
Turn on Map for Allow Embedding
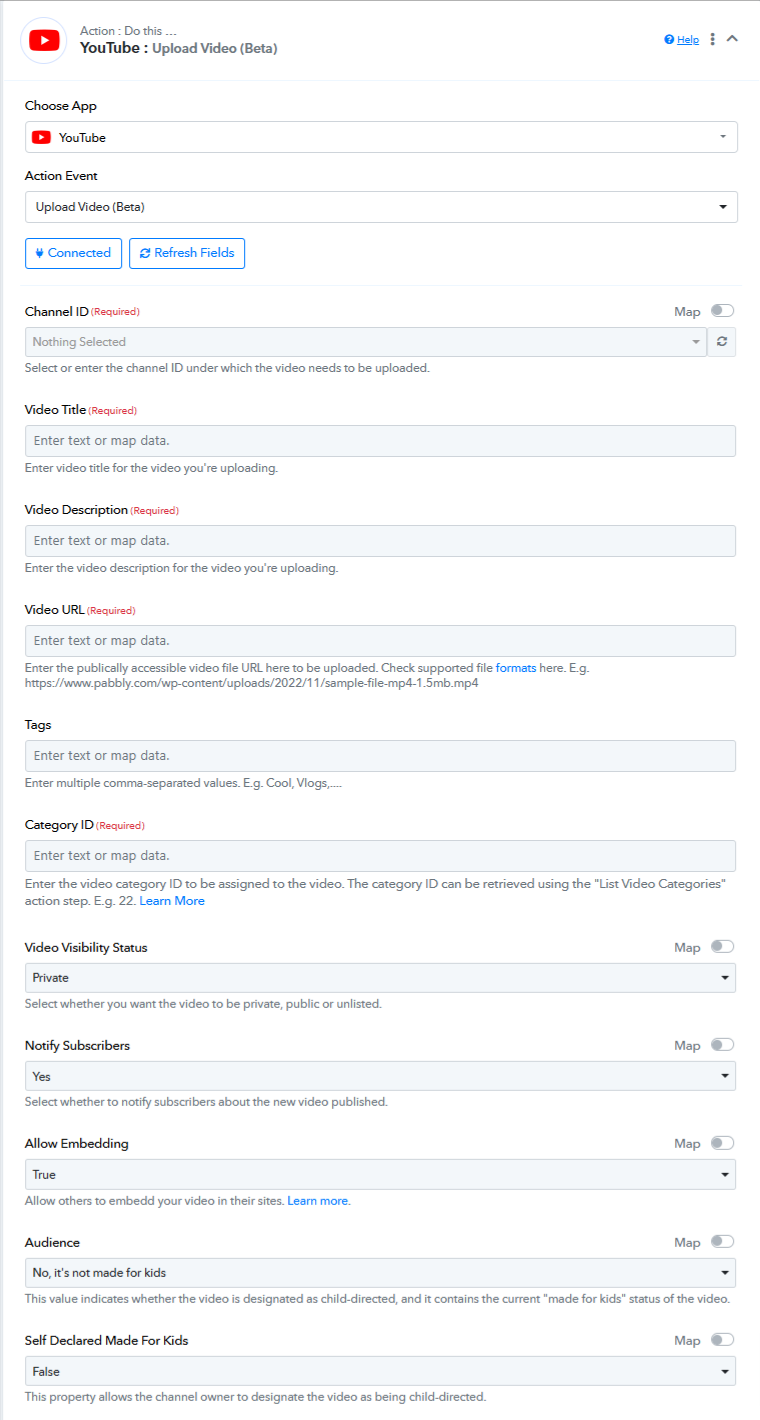click(x=722, y=1142)
